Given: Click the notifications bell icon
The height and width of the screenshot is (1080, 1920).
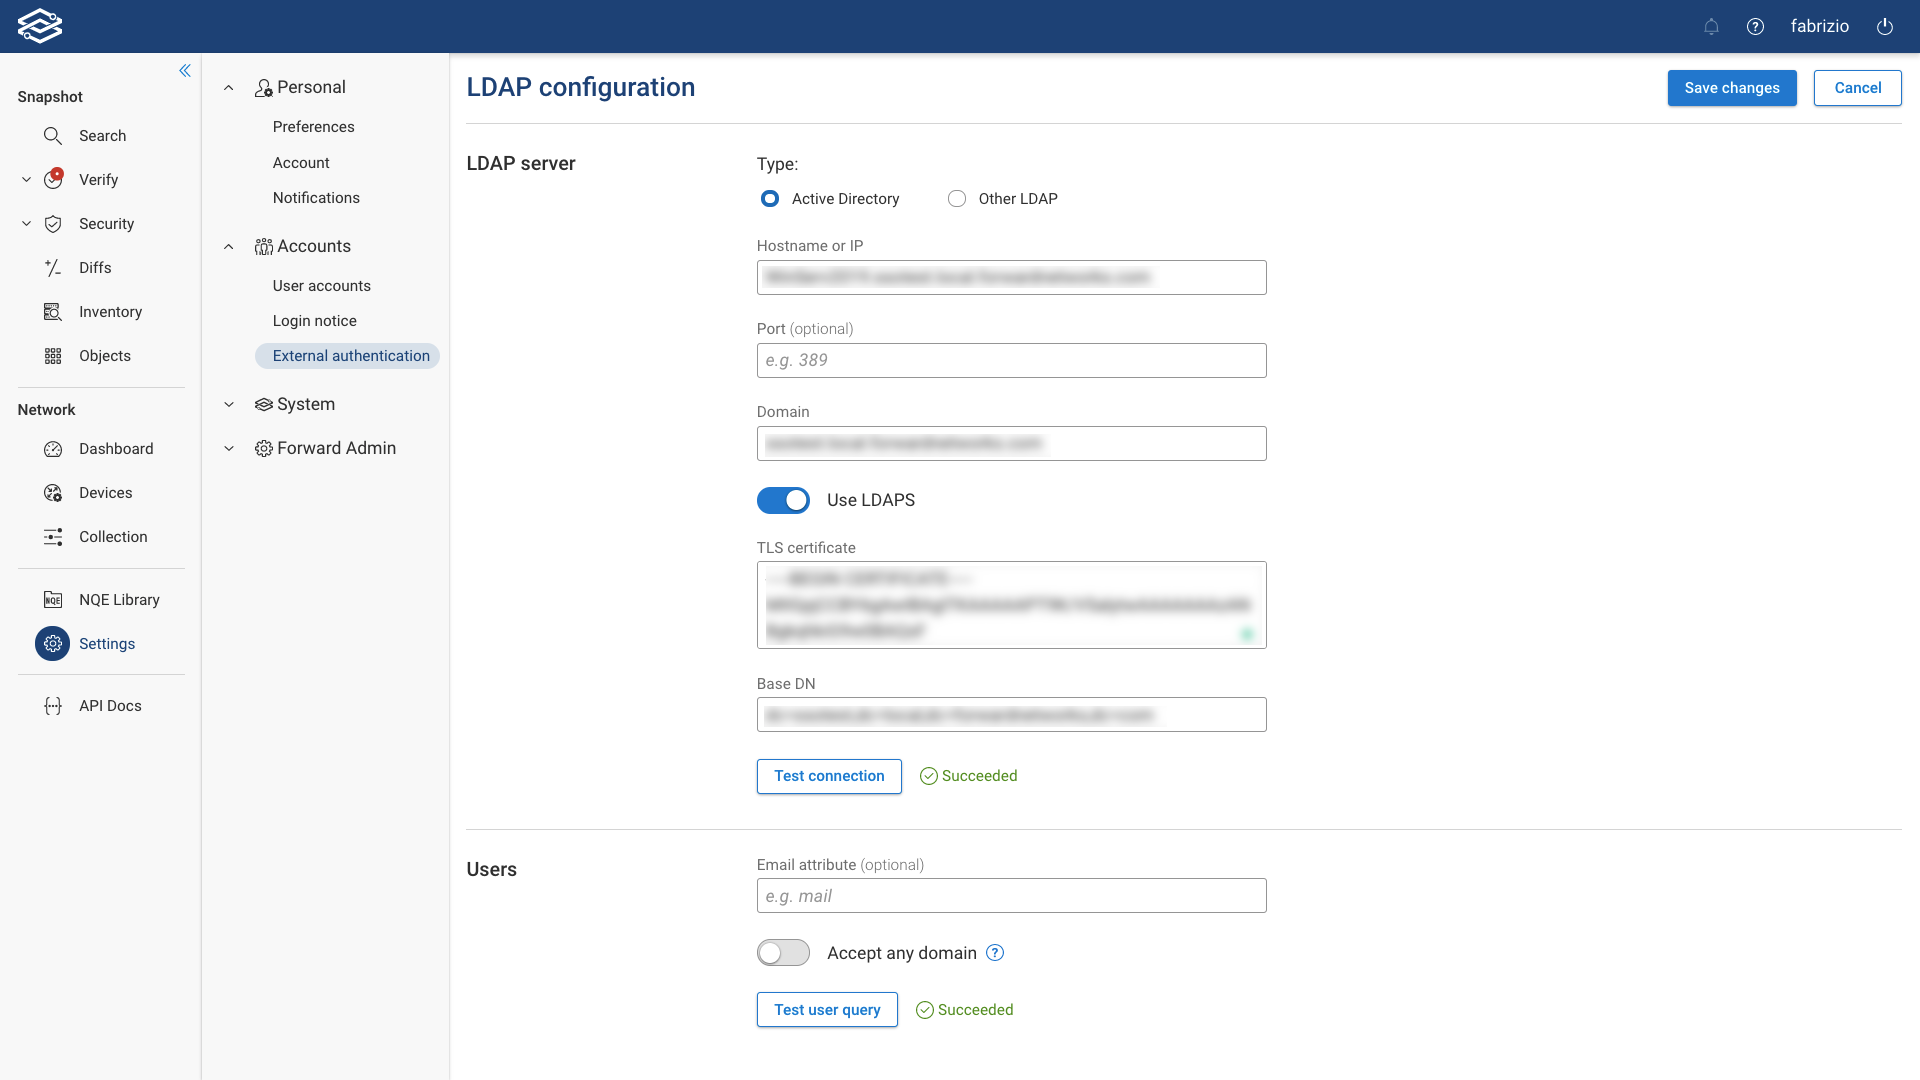Looking at the screenshot, I should [1711, 27].
